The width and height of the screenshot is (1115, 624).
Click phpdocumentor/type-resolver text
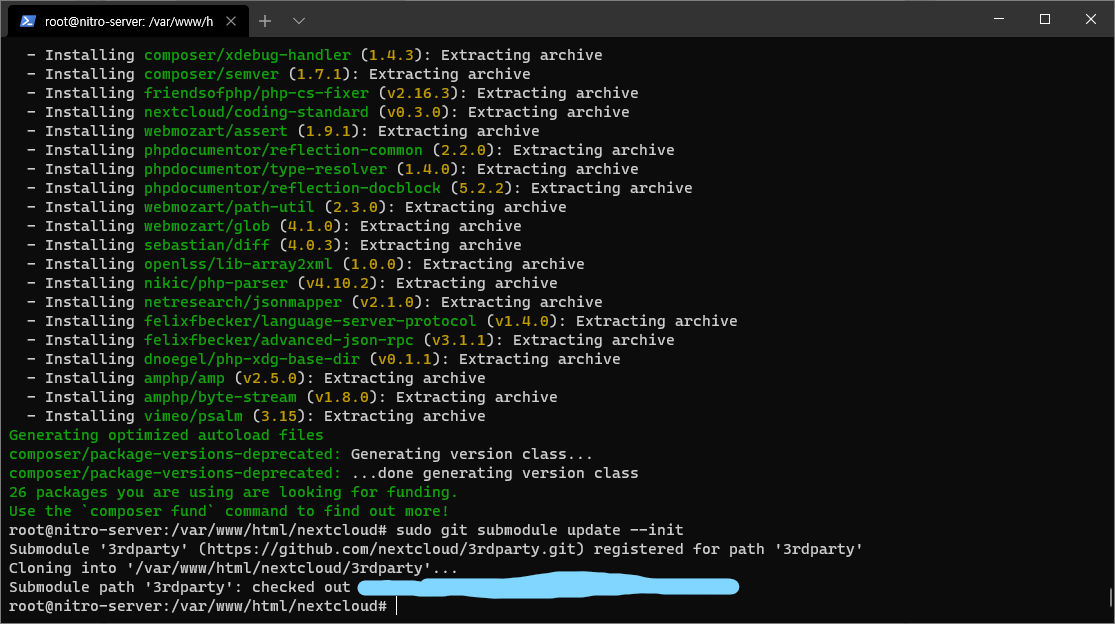[x=265, y=169]
